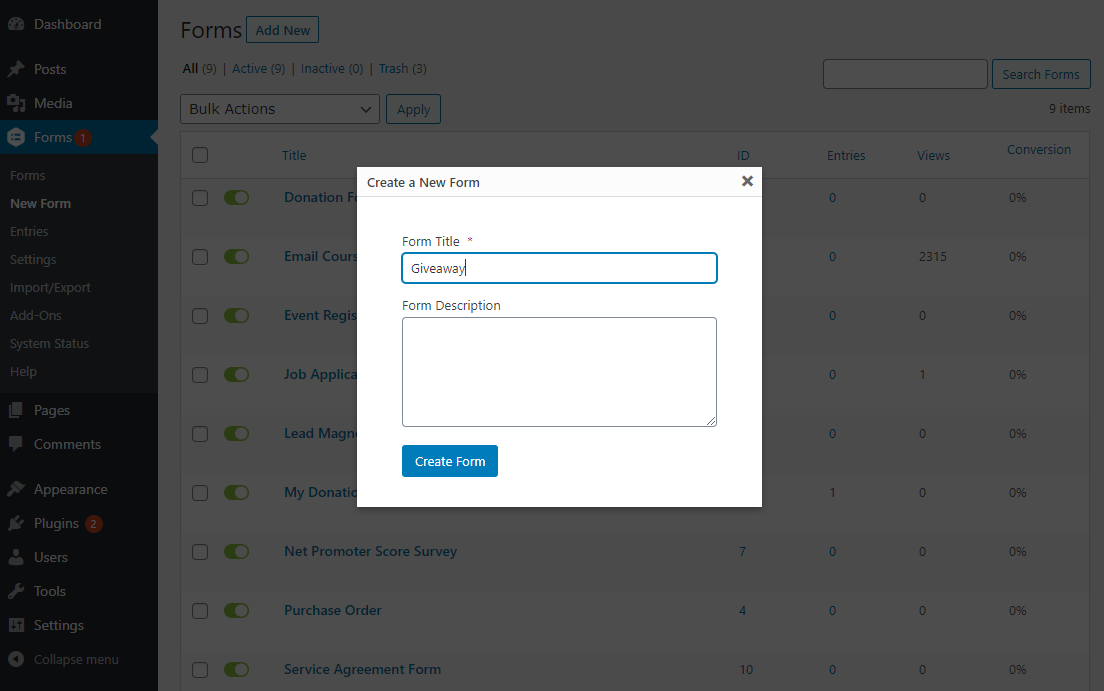The width and height of the screenshot is (1104, 691).
Task: Click the Dashboard gauge icon
Action: point(16,24)
